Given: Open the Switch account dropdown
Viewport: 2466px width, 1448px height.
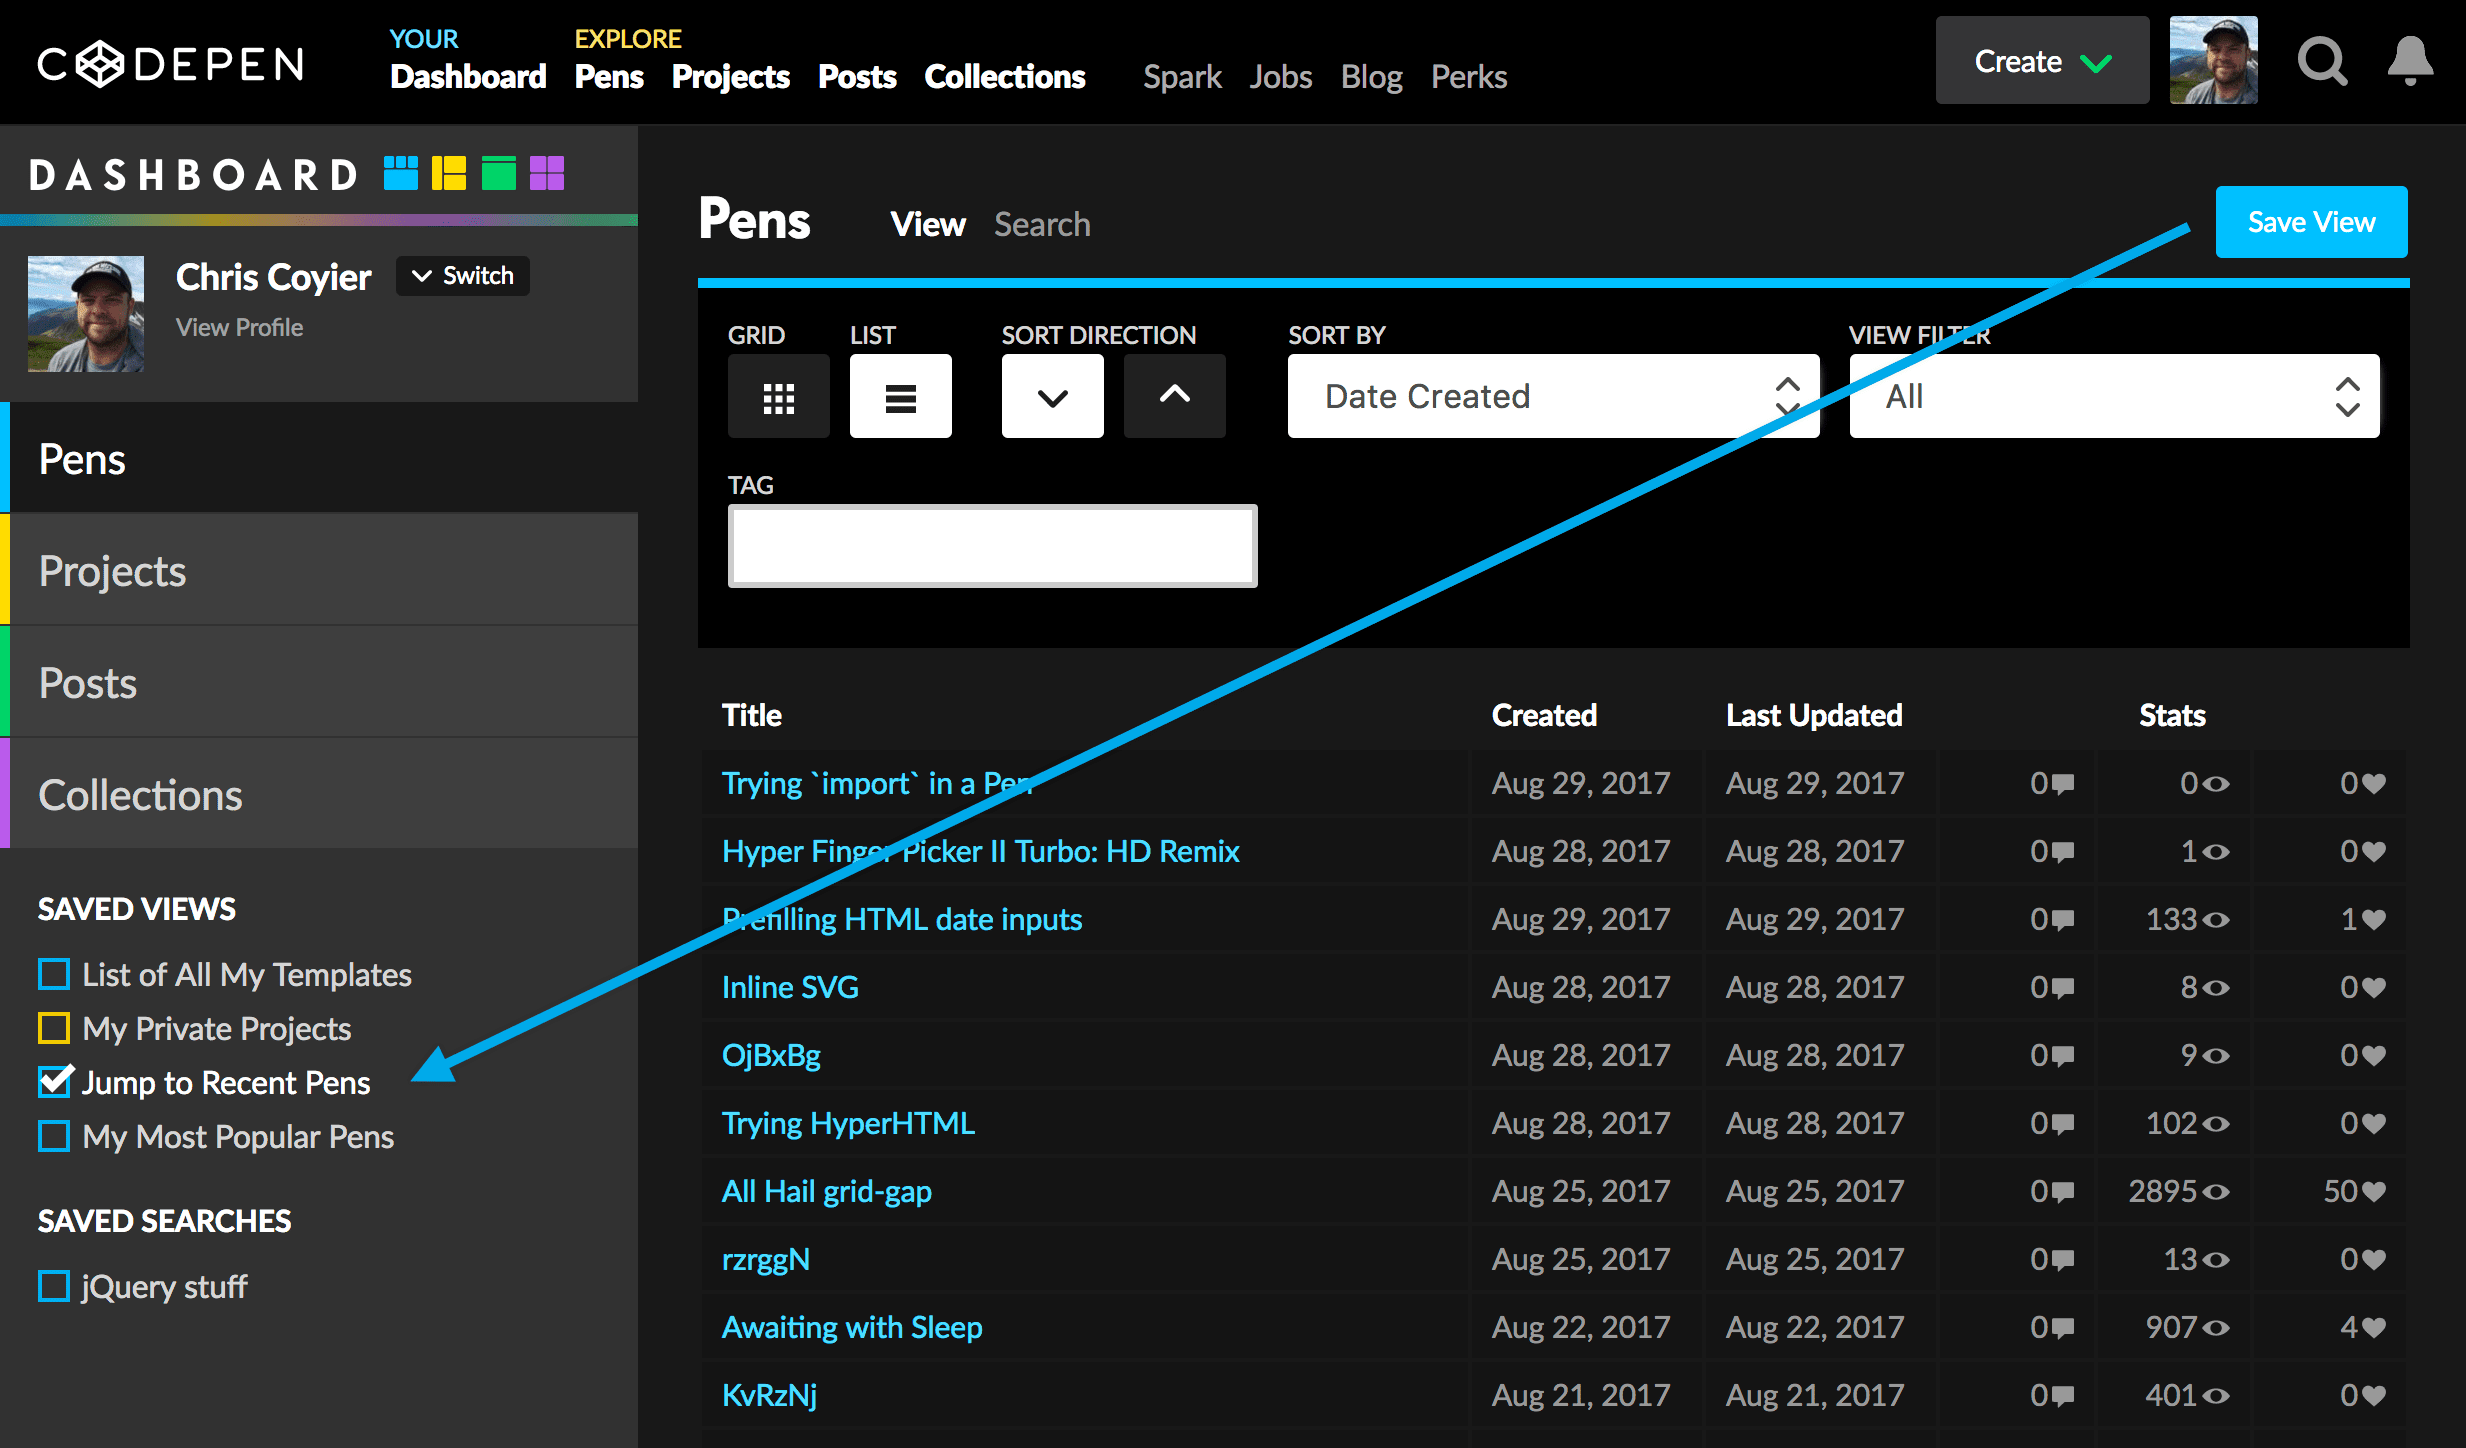Looking at the screenshot, I should [x=463, y=276].
